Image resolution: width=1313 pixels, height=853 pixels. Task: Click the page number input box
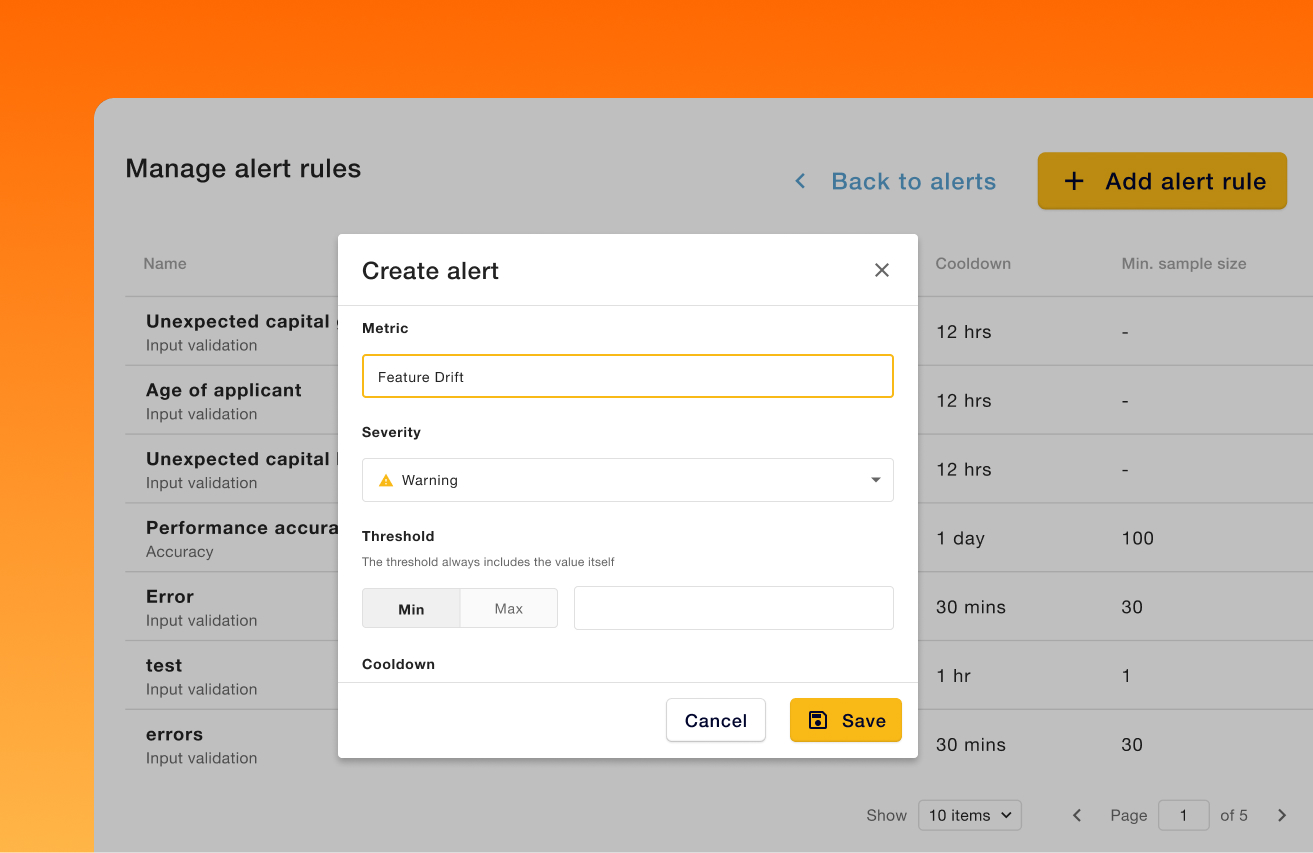[x=1184, y=815]
